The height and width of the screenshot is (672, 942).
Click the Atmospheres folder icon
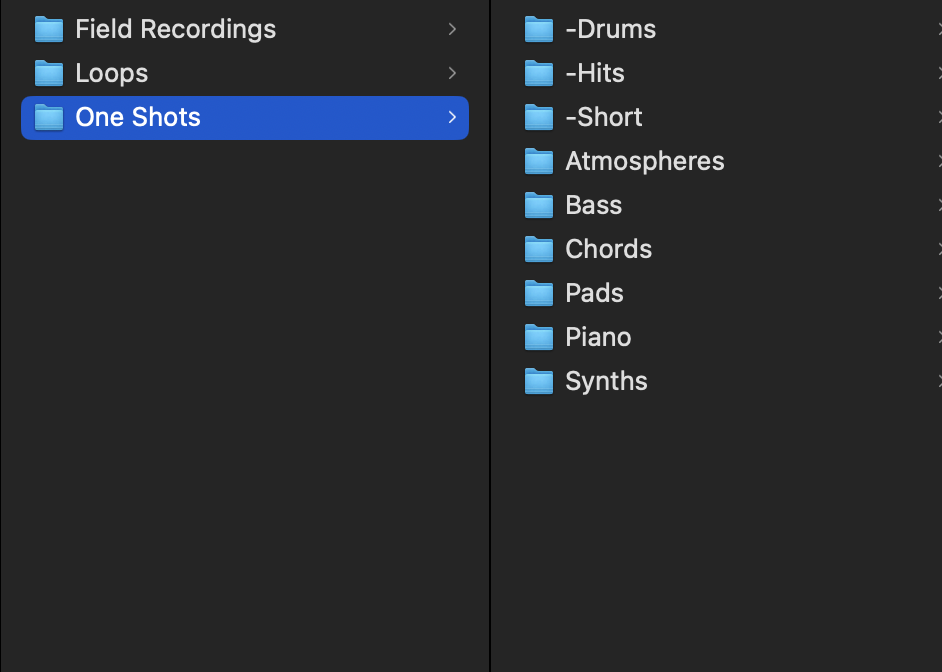pos(539,162)
